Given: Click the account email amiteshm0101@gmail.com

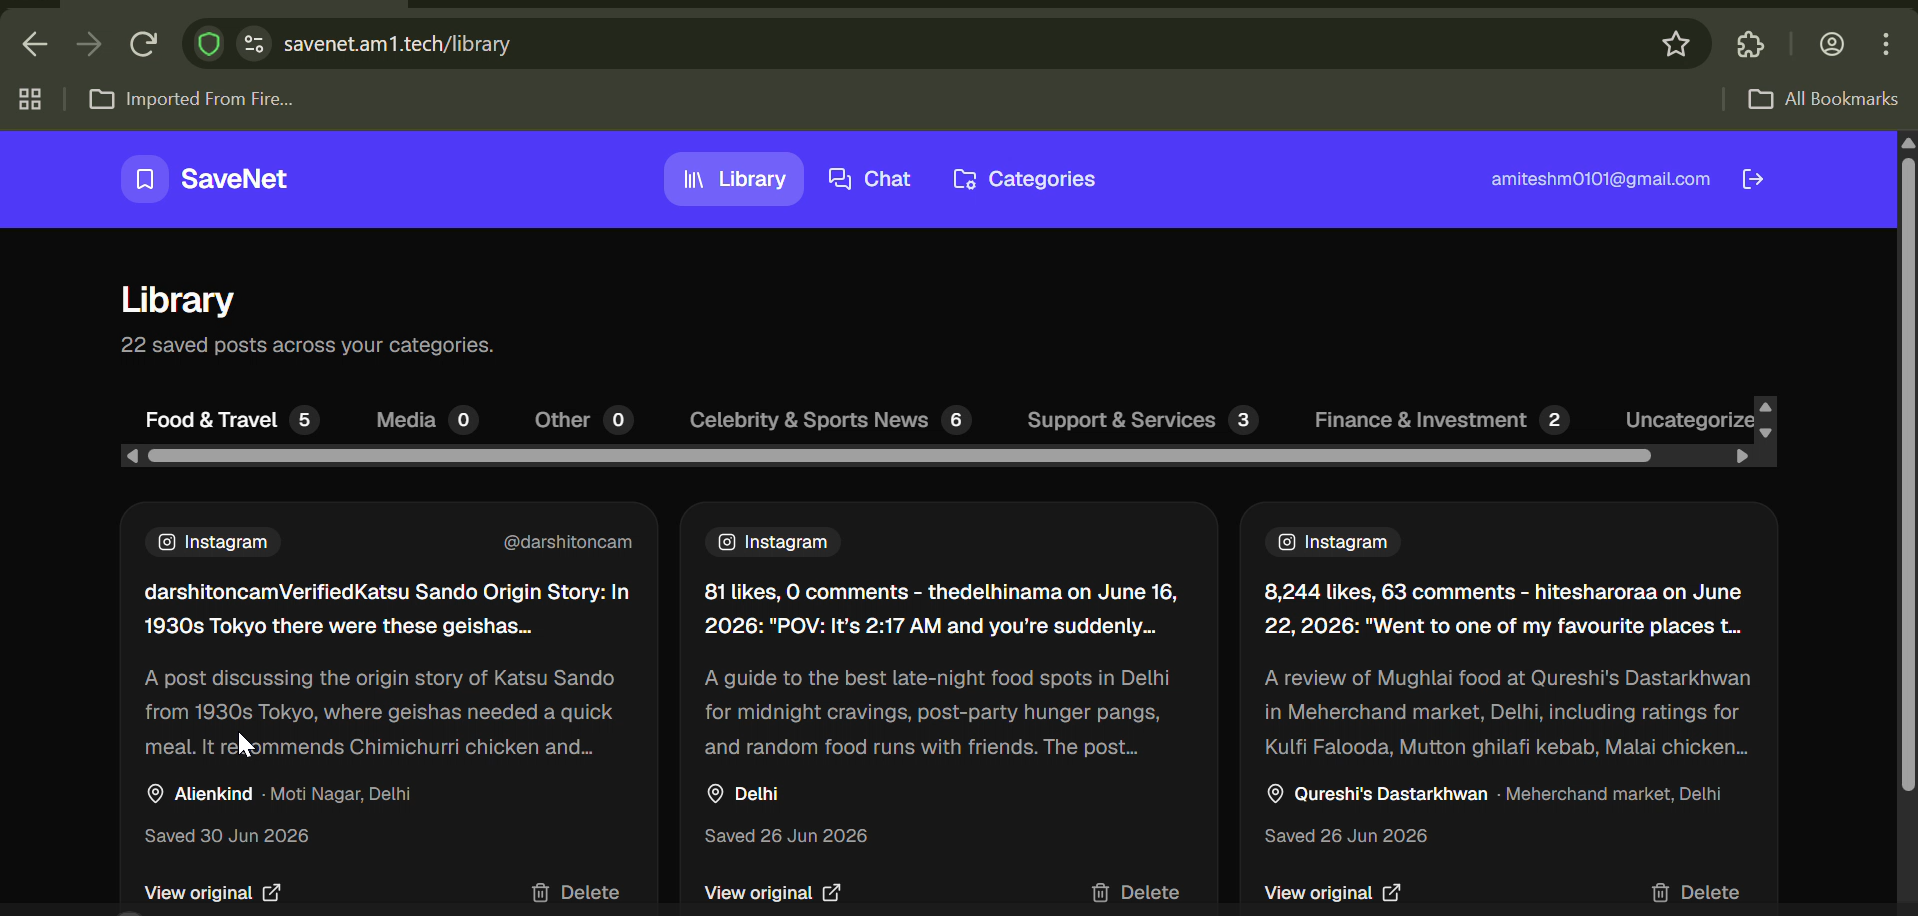Looking at the screenshot, I should 1600,179.
